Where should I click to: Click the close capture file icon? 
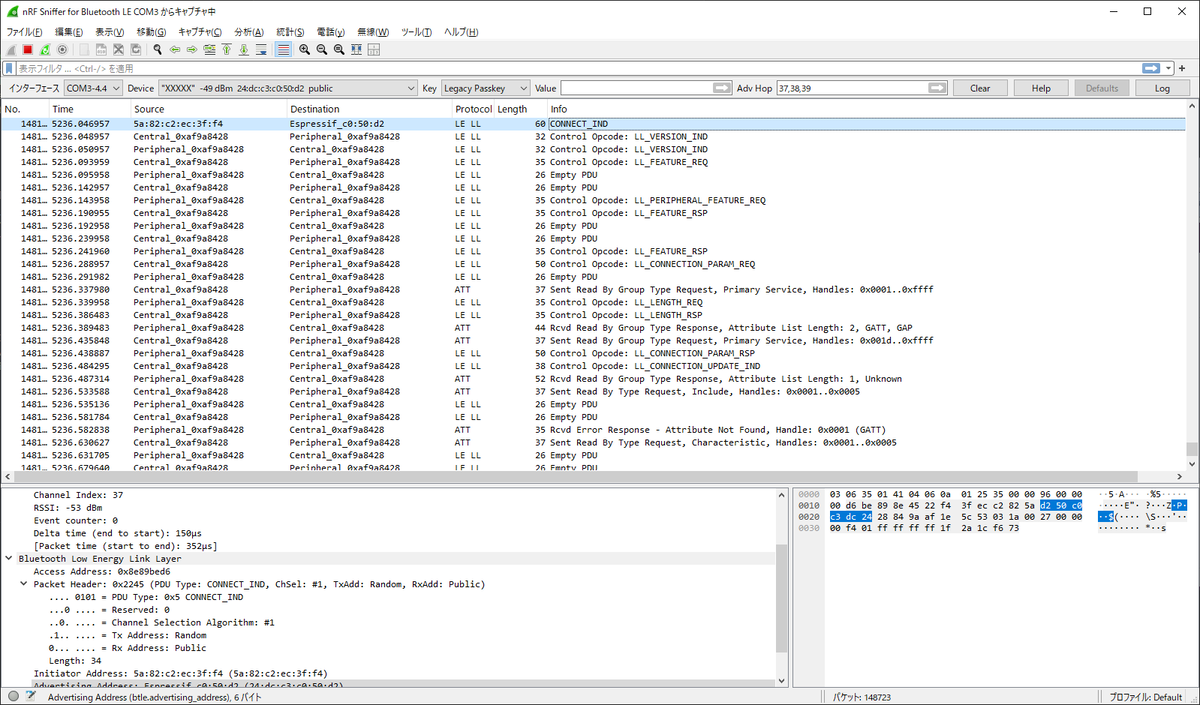(x=119, y=49)
